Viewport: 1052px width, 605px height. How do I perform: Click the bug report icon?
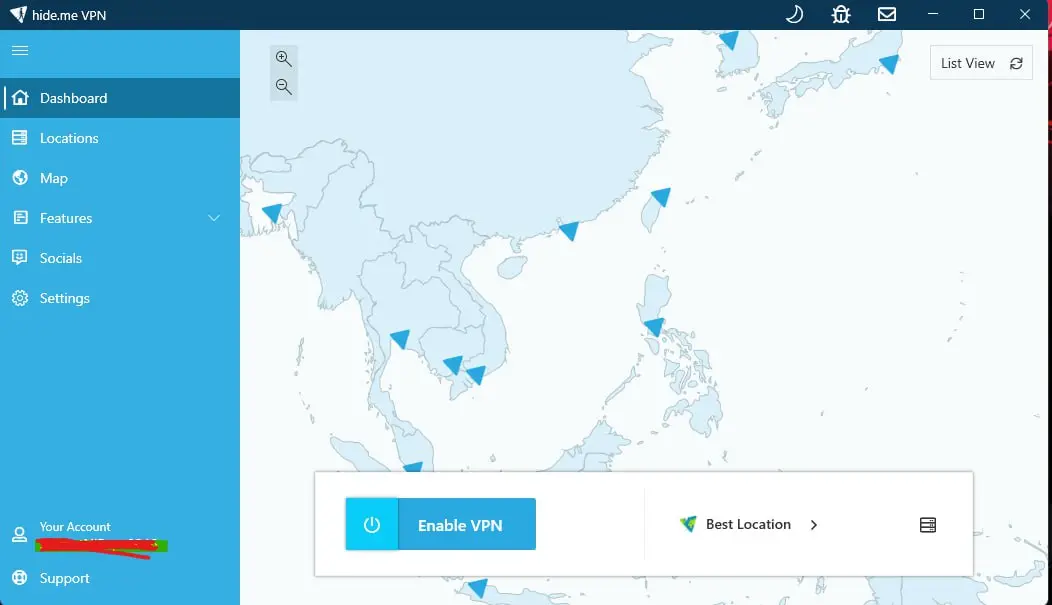click(841, 14)
